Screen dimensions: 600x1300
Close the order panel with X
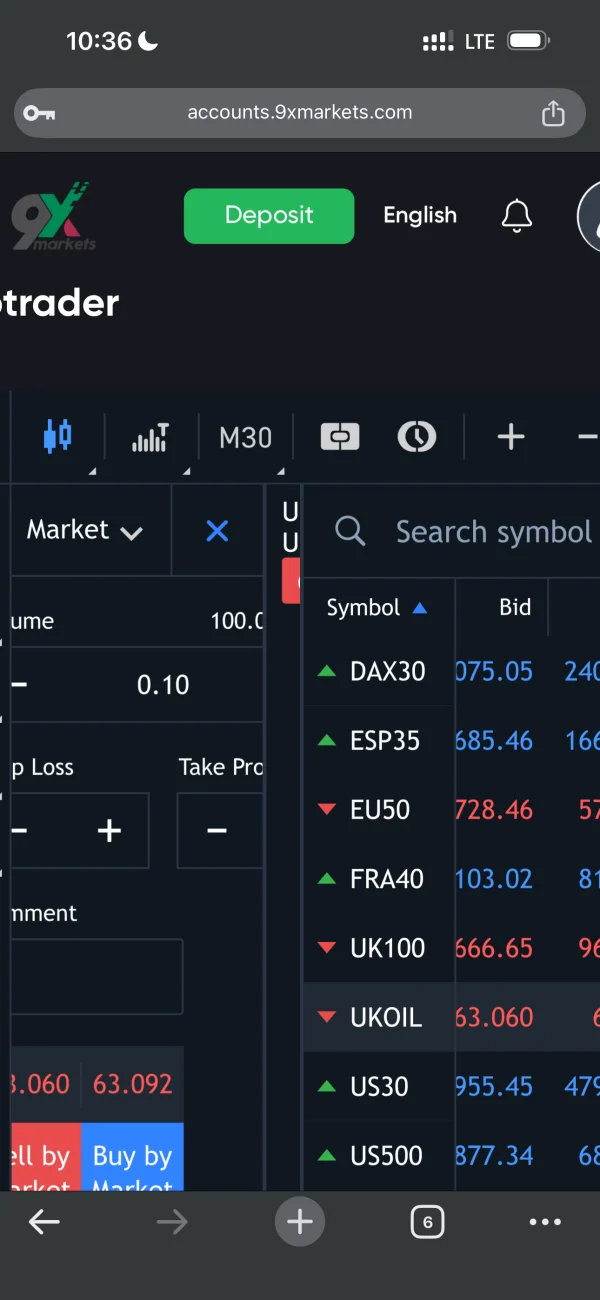tap(217, 530)
